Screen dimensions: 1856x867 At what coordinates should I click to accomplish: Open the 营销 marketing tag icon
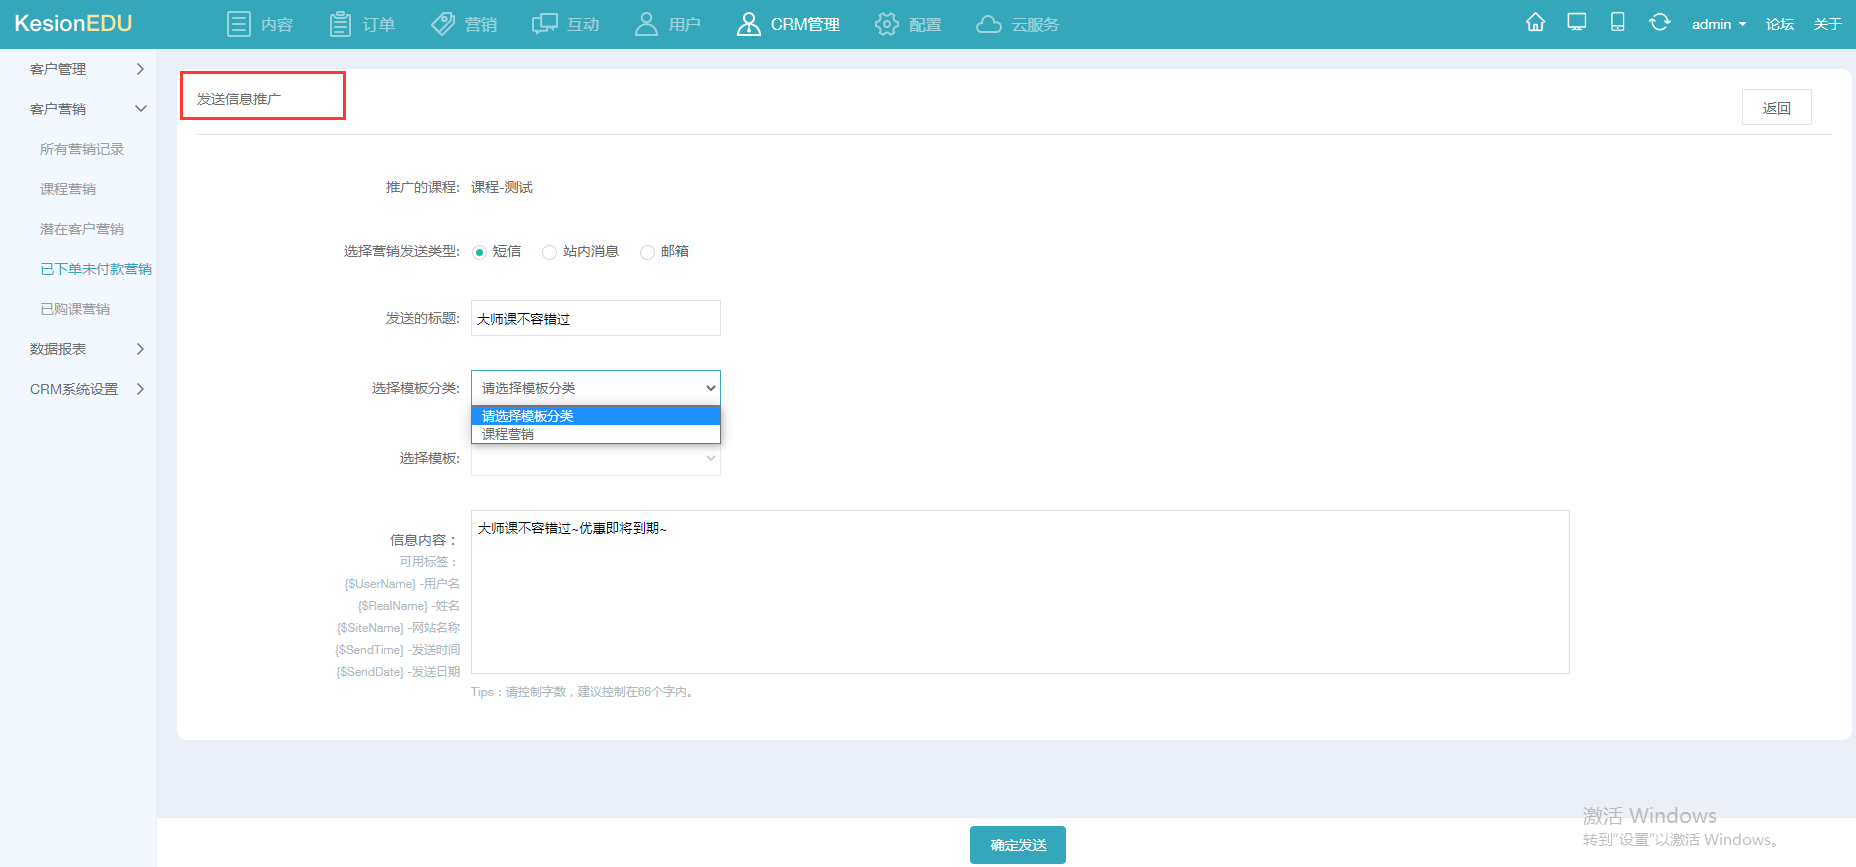pos(443,24)
